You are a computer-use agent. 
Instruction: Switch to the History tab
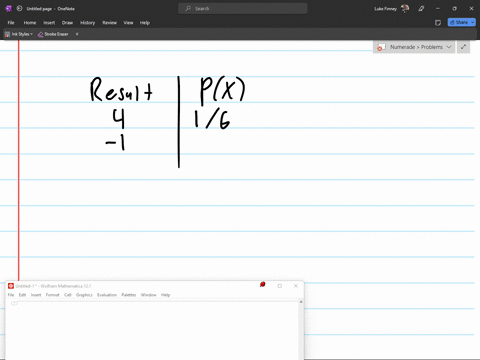click(x=87, y=23)
